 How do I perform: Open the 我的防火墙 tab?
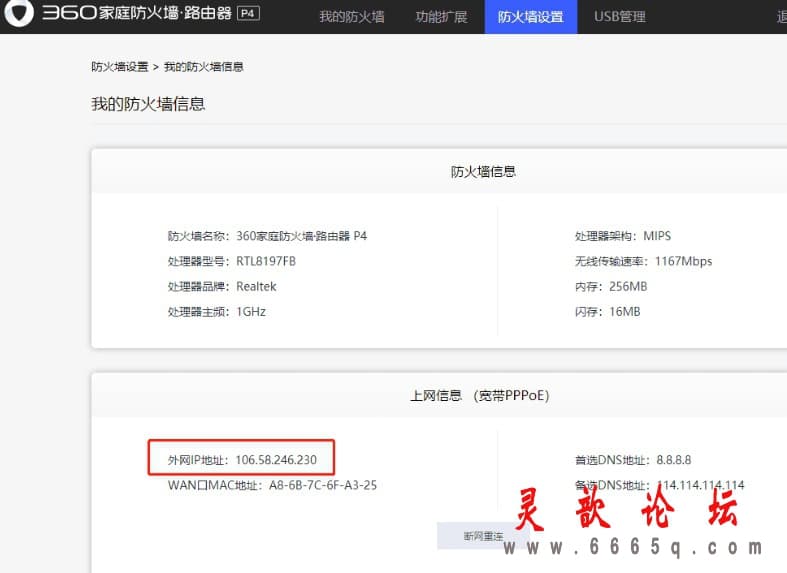coord(352,17)
